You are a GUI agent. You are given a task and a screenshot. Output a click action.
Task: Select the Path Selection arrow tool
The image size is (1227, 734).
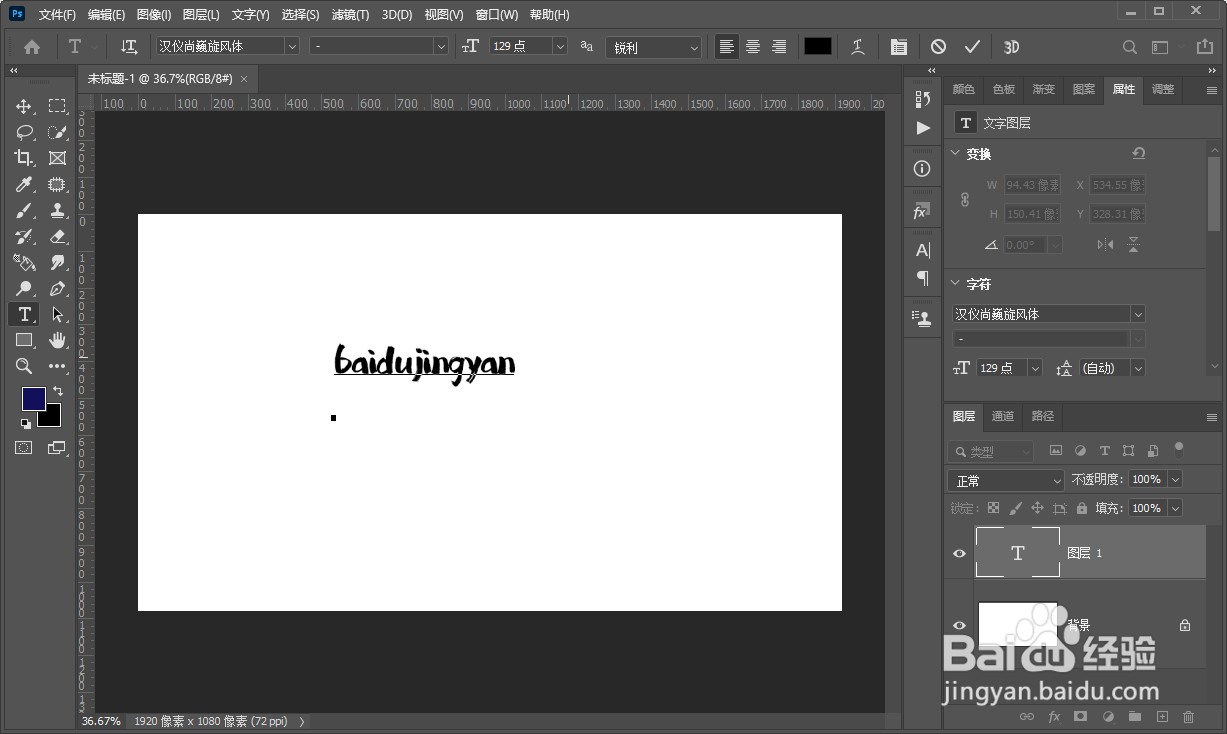(x=57, y=314)
